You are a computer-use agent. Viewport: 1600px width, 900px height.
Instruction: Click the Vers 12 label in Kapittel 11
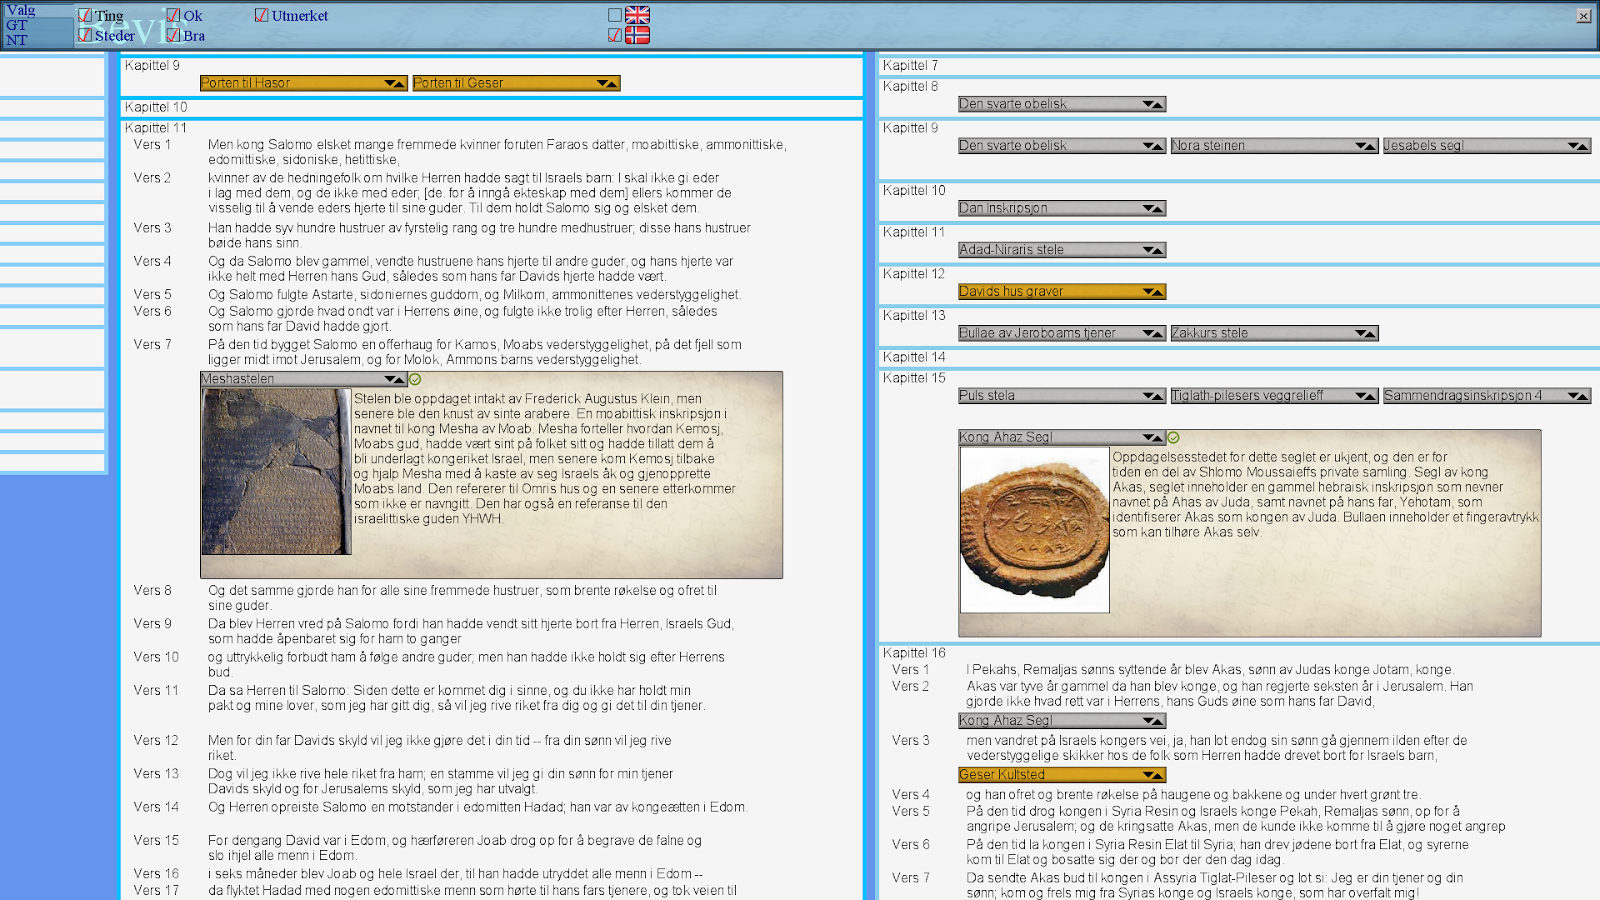click(156, 740)
